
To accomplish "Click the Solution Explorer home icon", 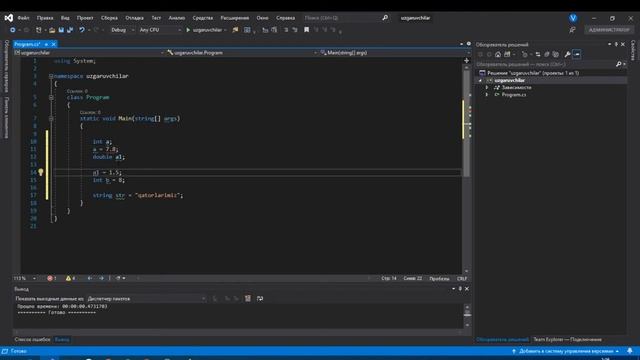I will click(498, 54).
